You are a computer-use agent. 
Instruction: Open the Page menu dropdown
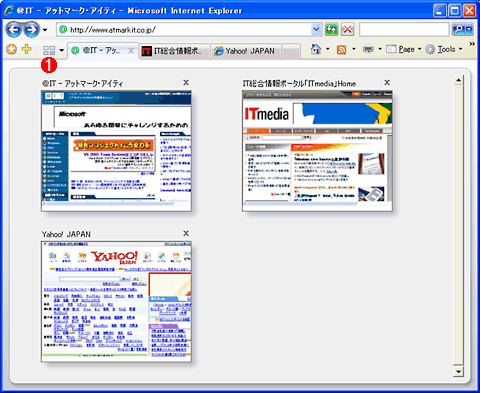coord(404,50)
